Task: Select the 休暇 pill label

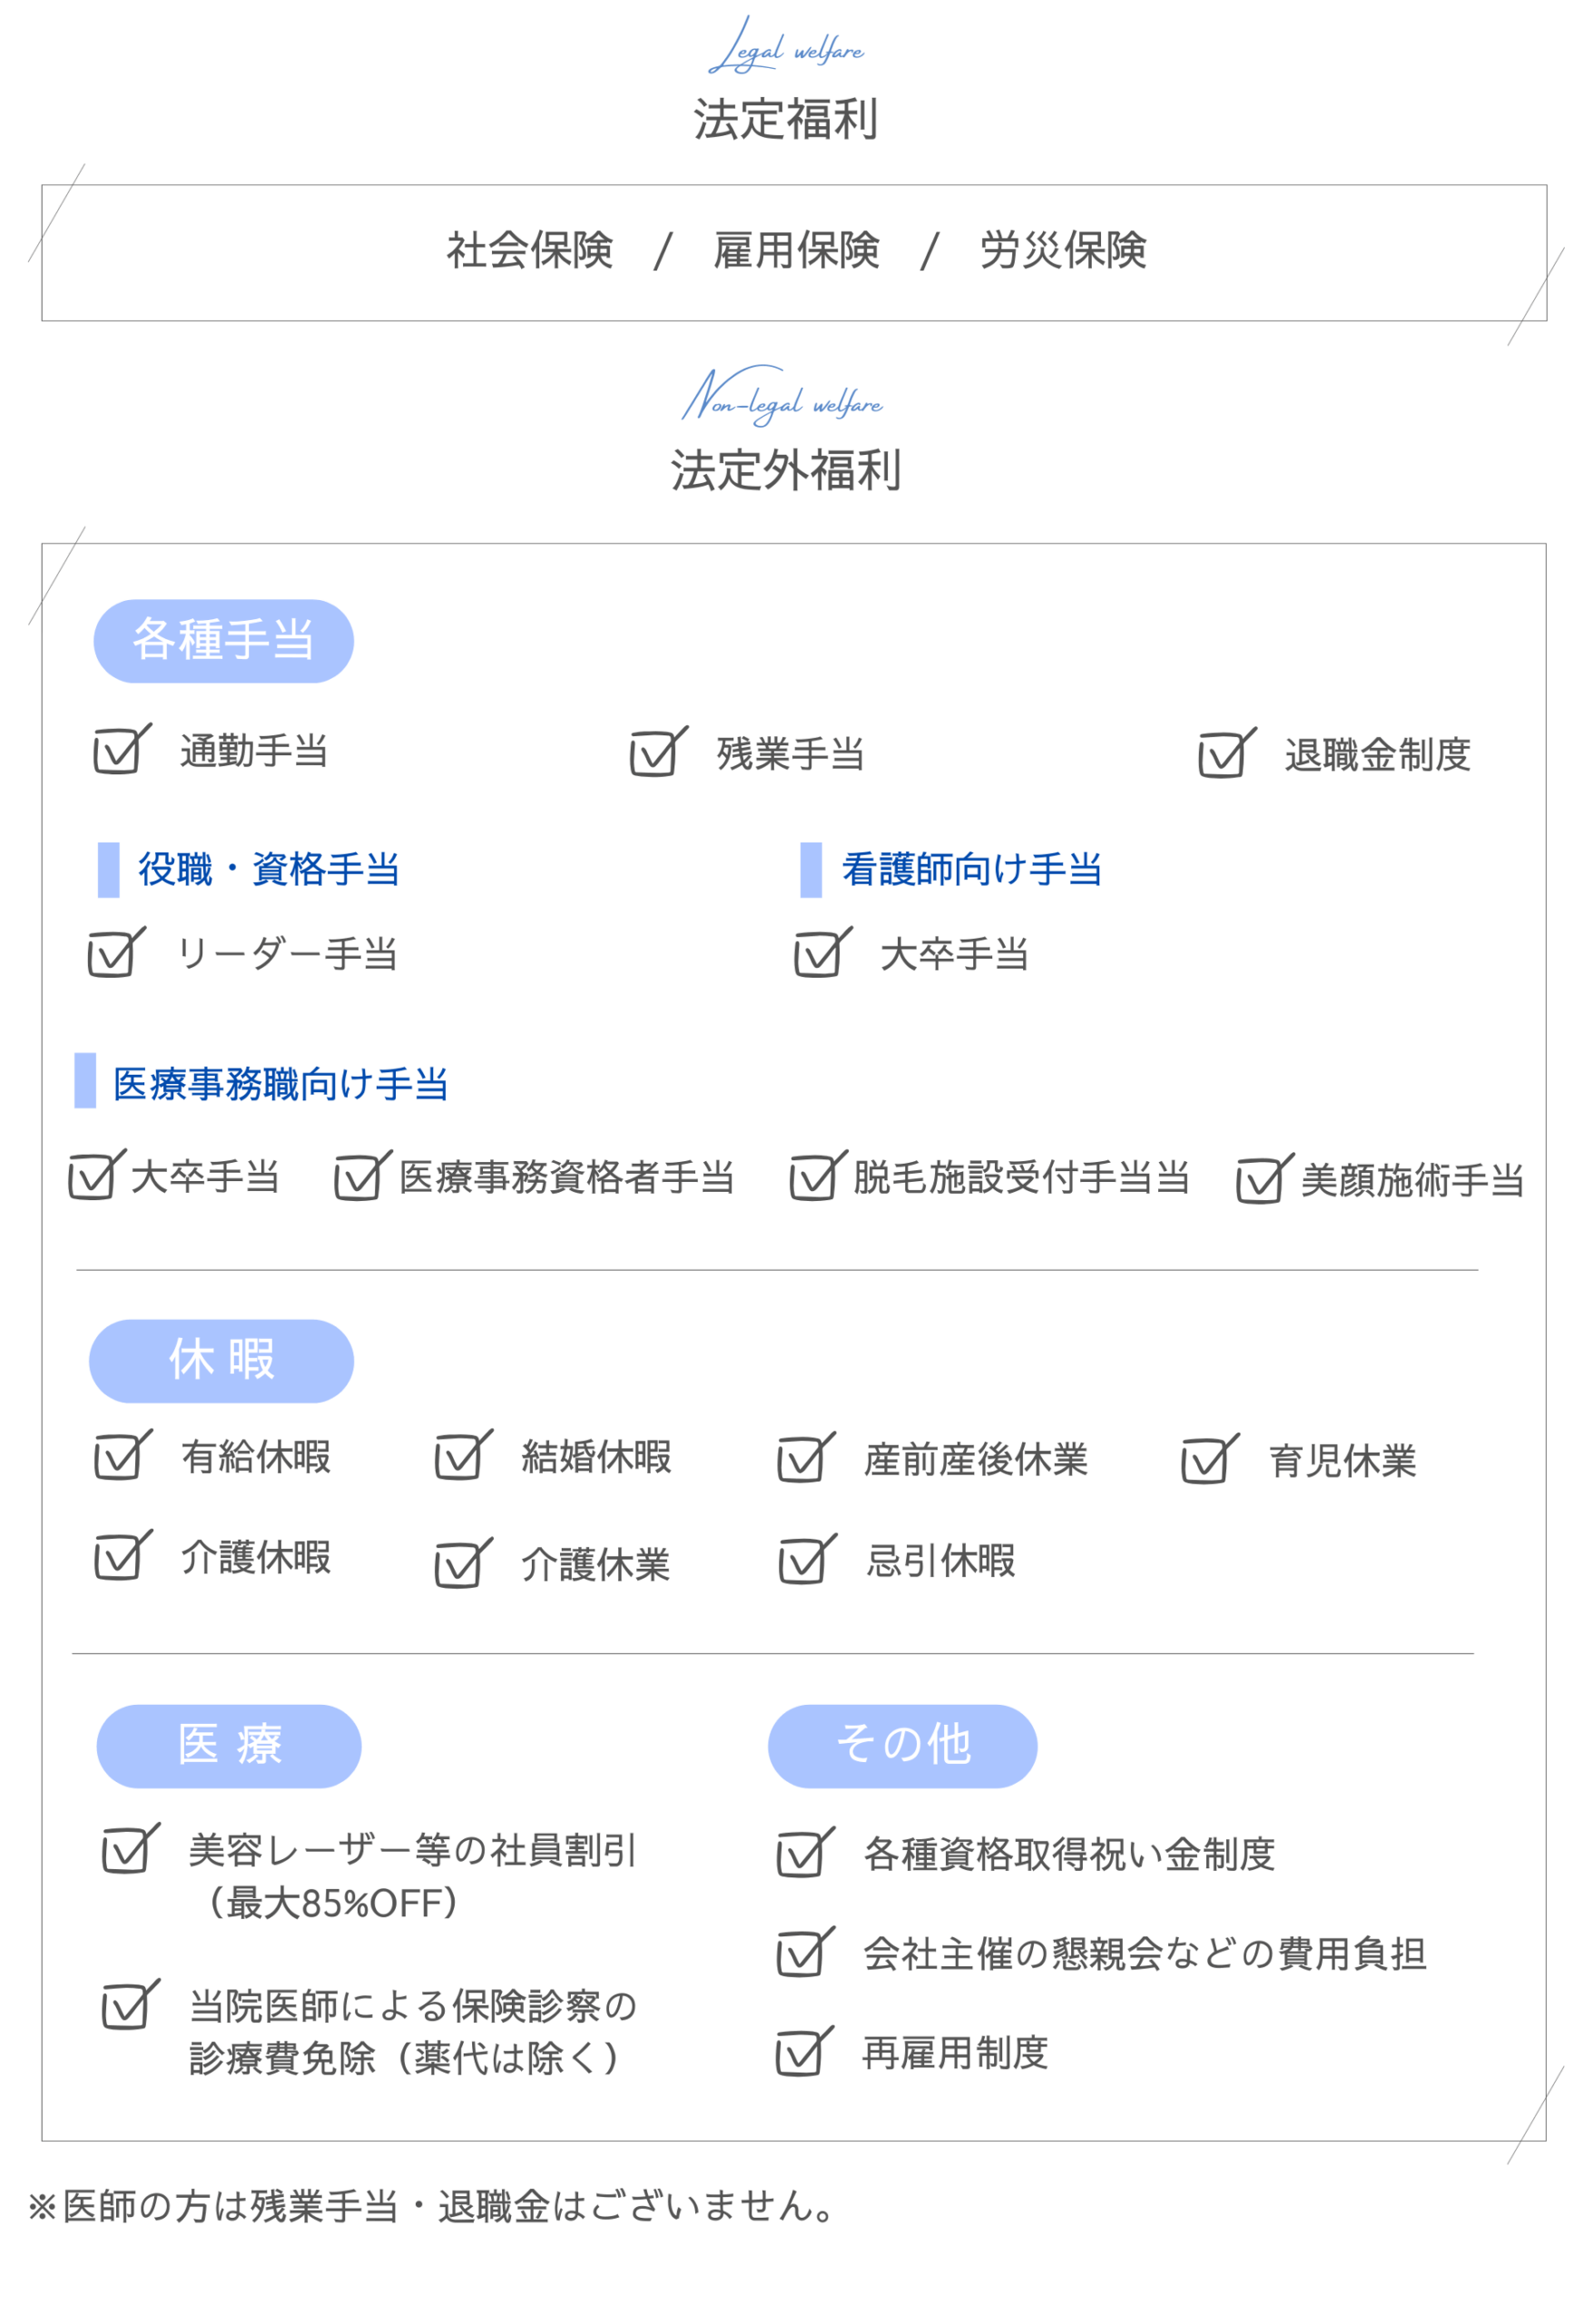Action: click(221, 1361)
